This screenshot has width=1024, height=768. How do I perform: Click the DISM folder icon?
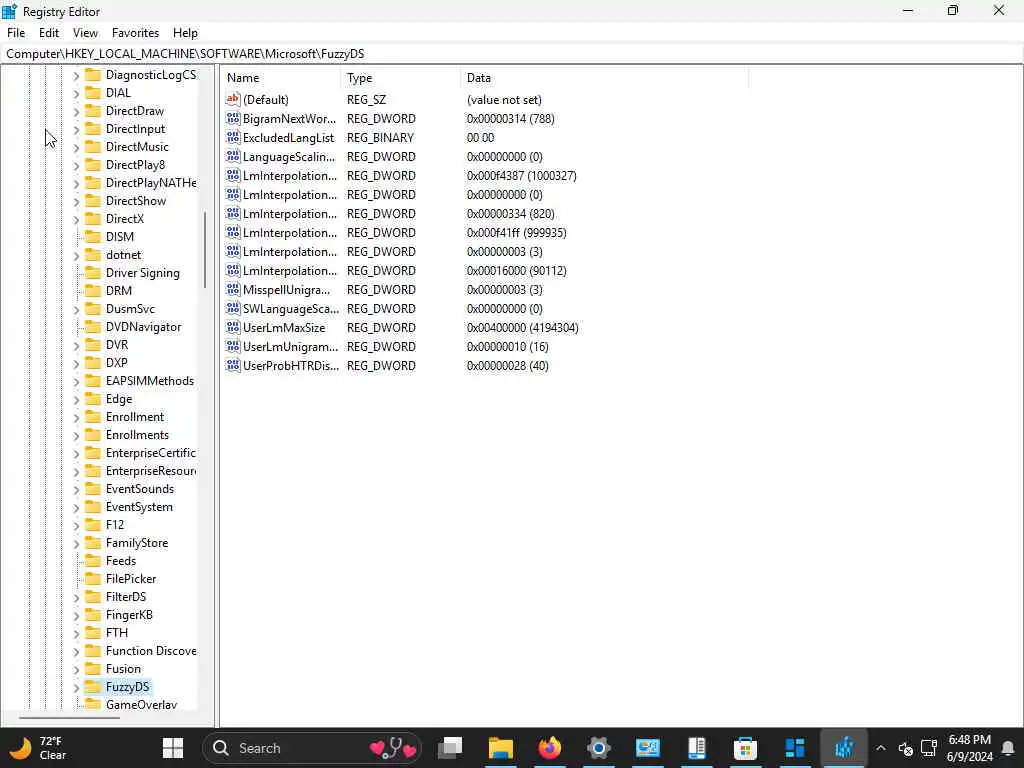coord(93,236)
